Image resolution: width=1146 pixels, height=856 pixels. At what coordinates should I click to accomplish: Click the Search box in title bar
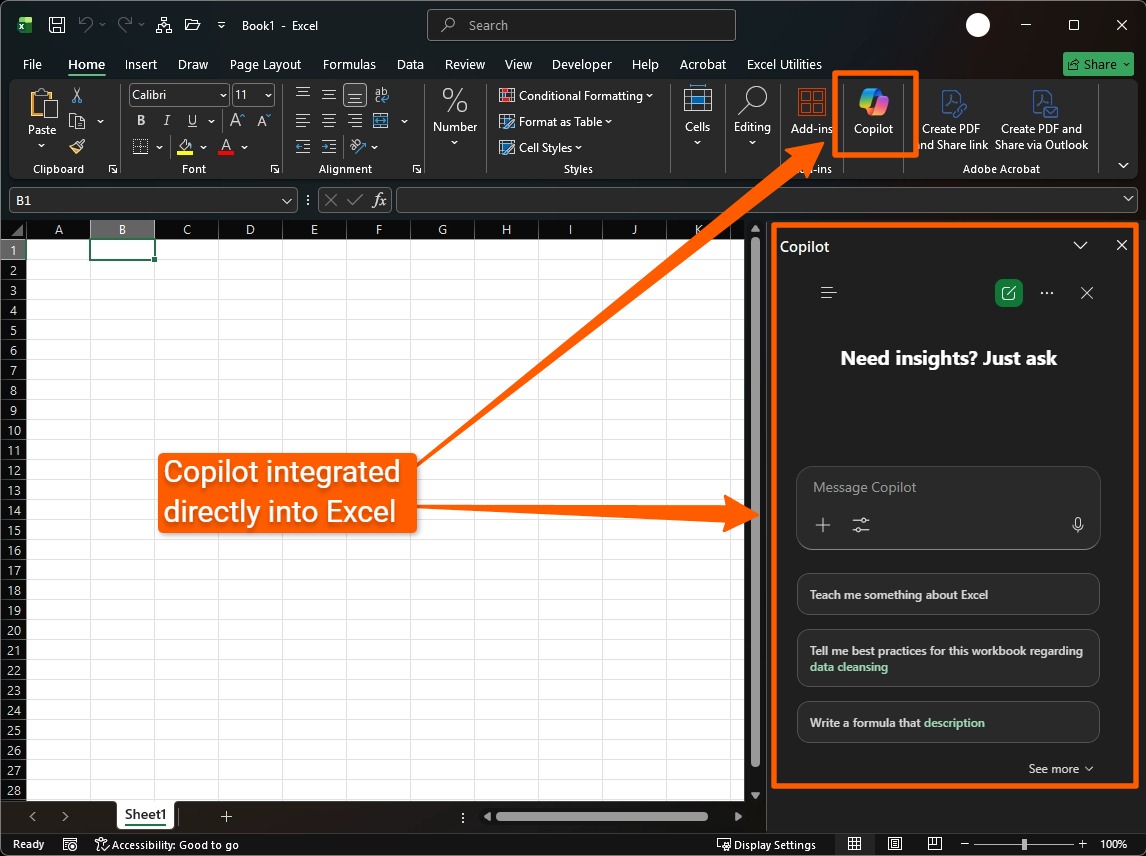pyautogui.click(x=581, y=25)
